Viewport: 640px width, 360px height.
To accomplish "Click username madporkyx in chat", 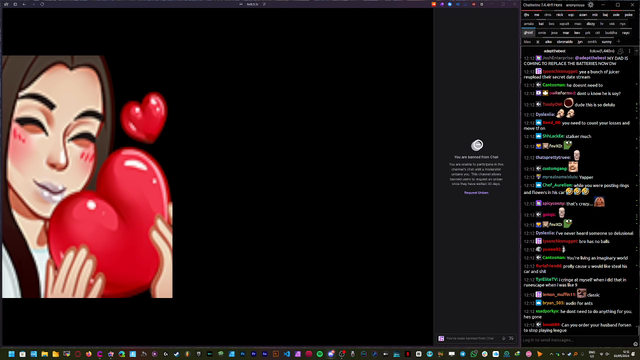I will point(547,311).
